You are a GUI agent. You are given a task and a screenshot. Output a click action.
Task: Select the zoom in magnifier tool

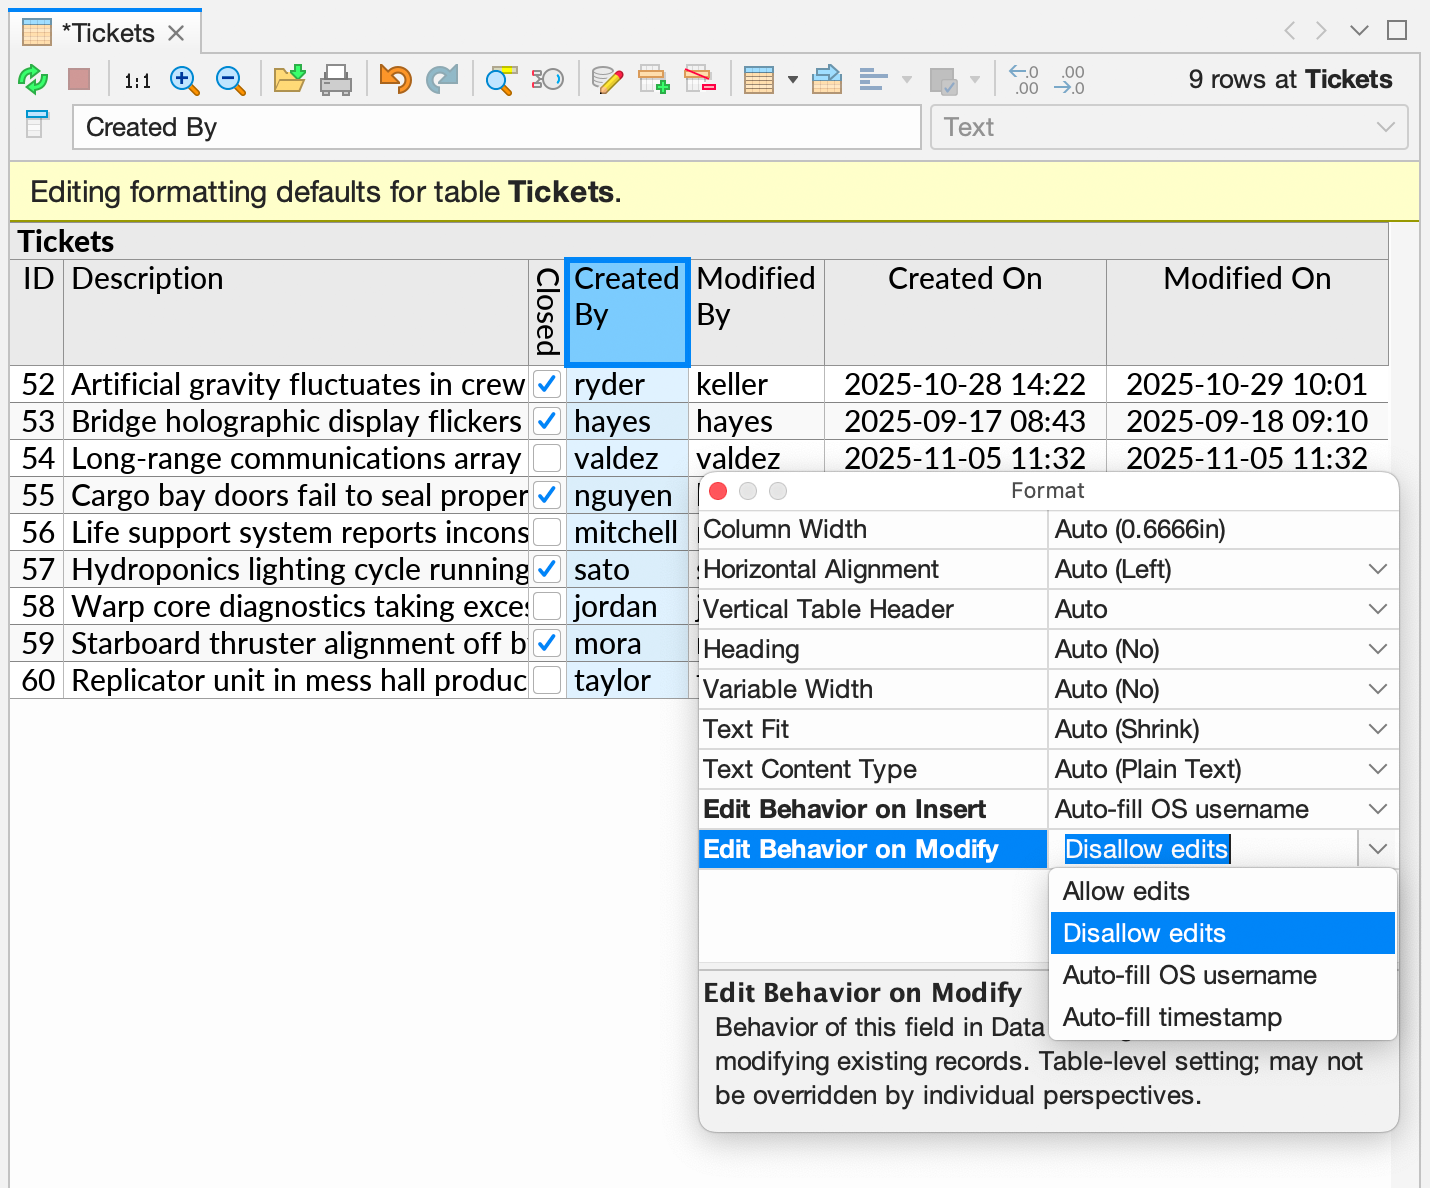[184, 81]
